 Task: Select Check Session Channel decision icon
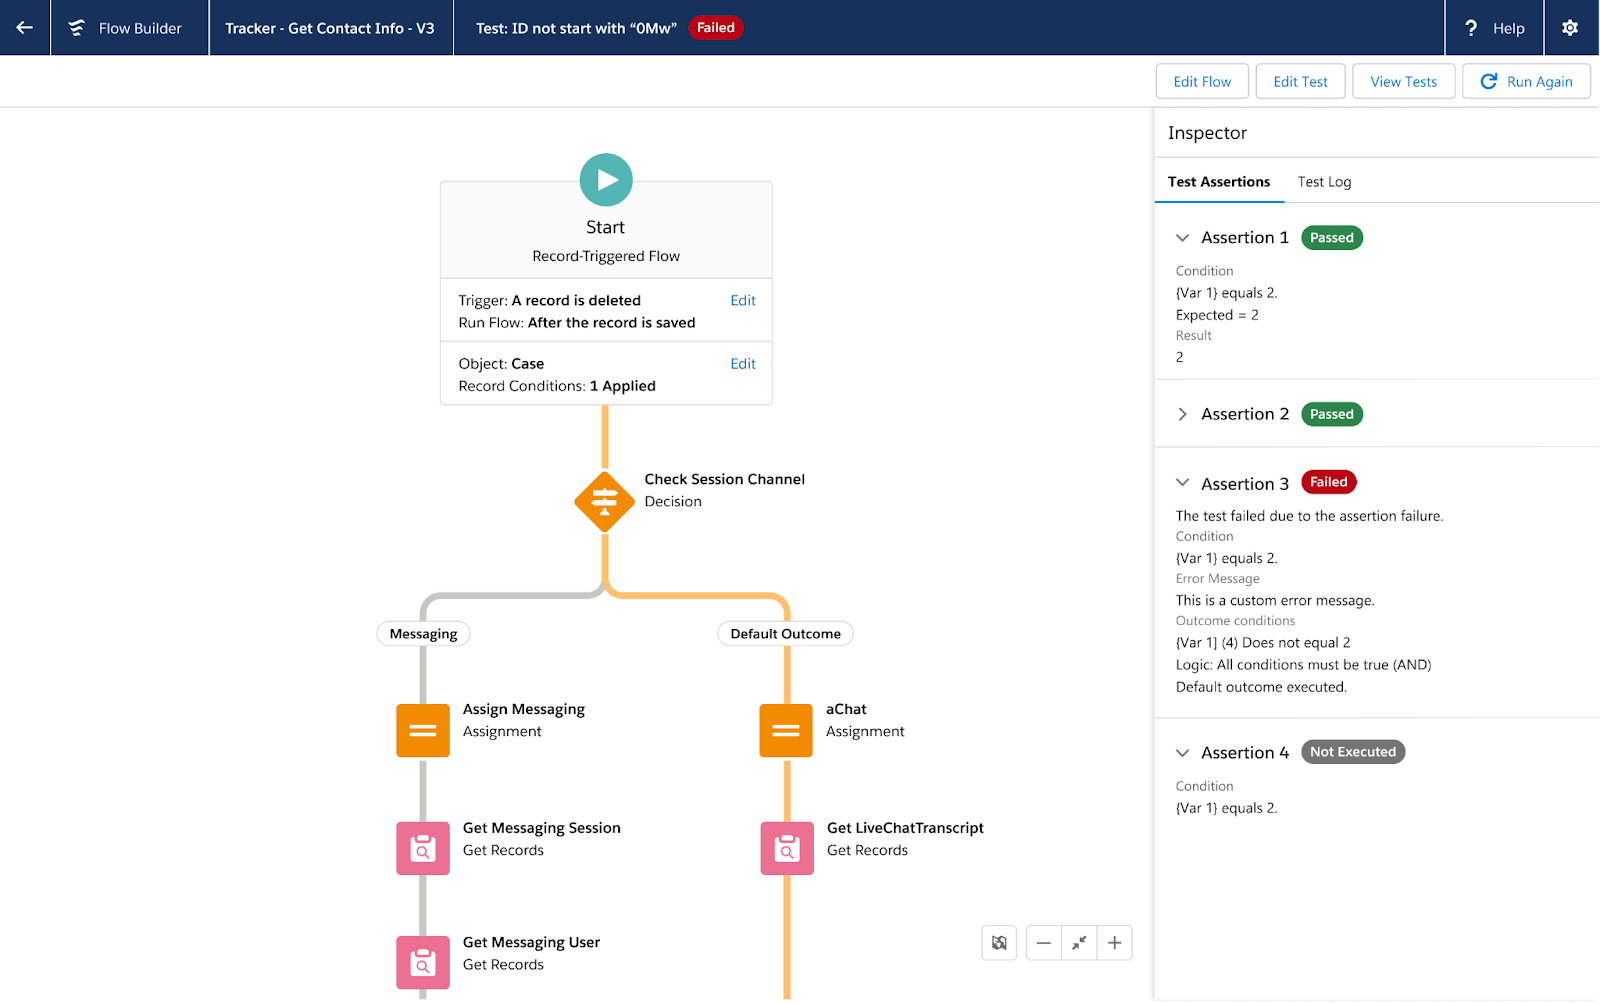[x=605, y=502]
